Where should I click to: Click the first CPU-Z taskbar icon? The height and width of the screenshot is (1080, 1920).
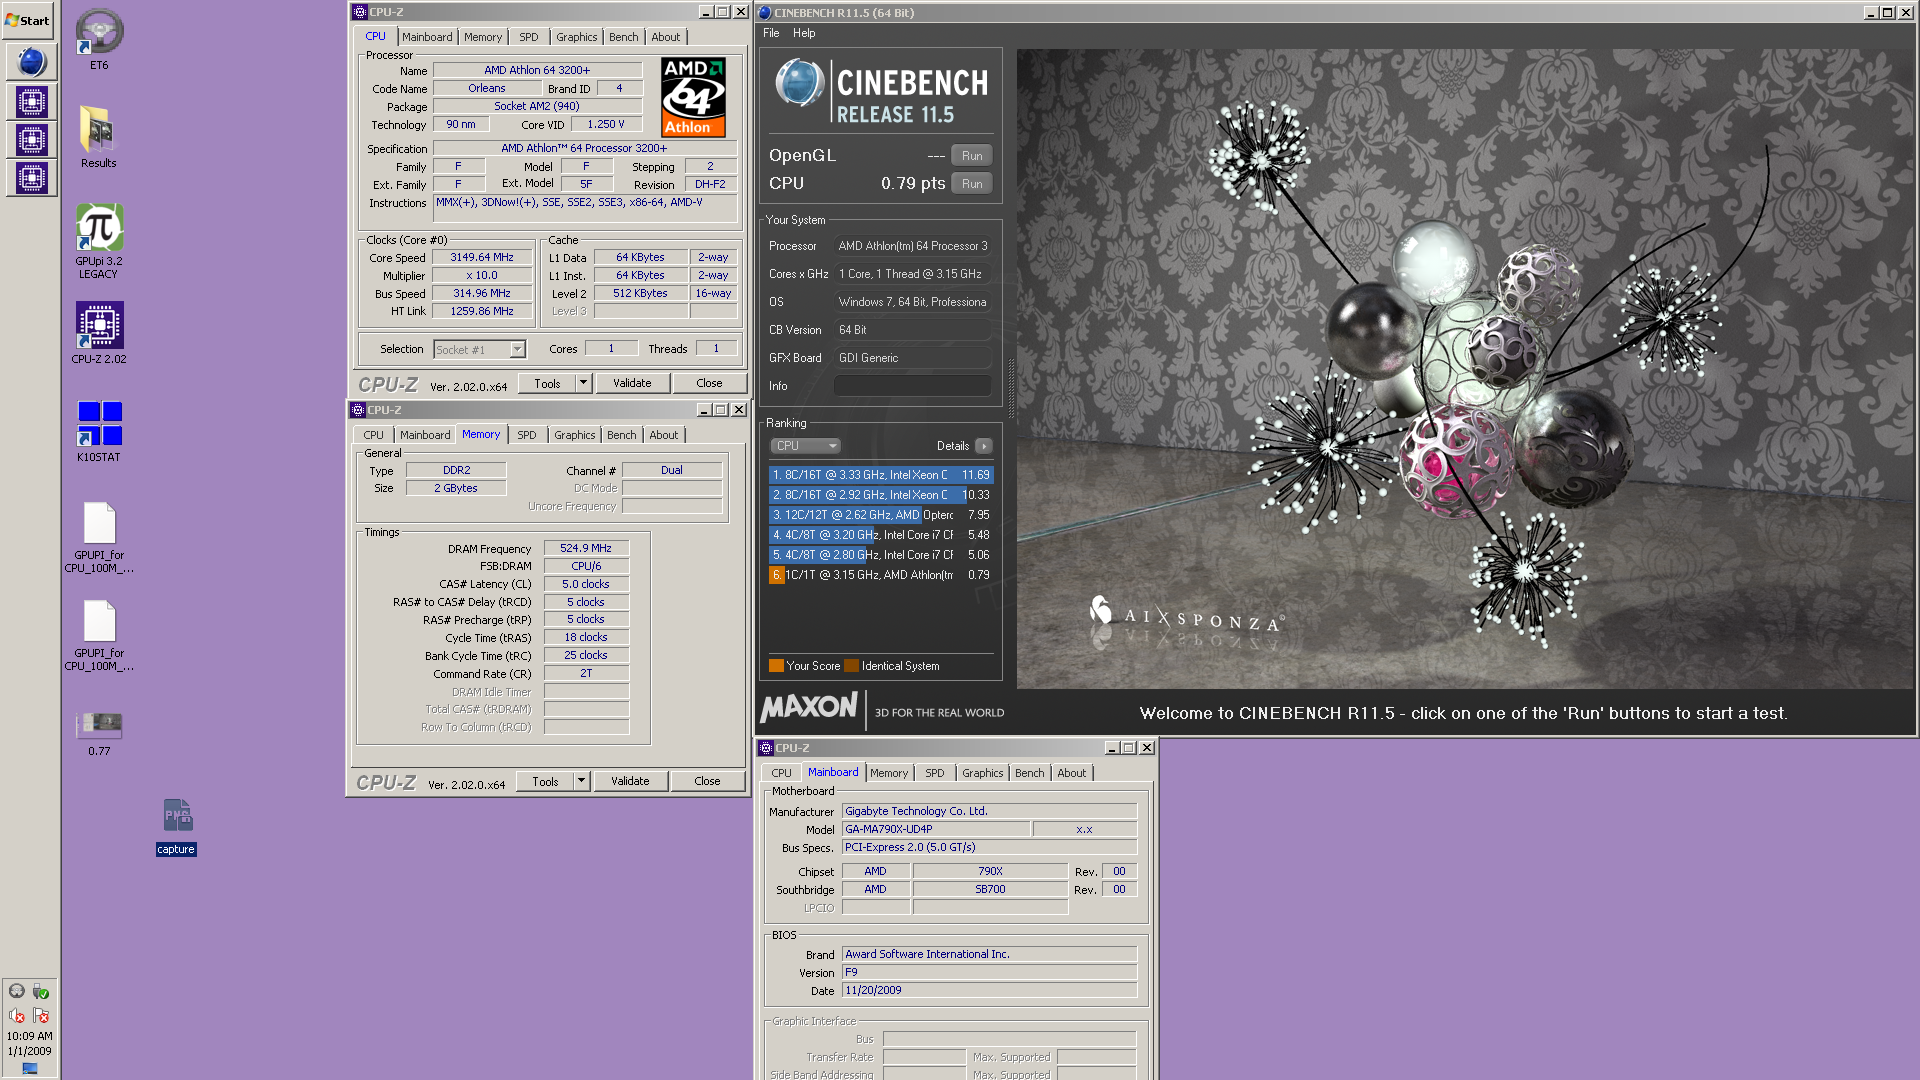click(x=31, y=102)
